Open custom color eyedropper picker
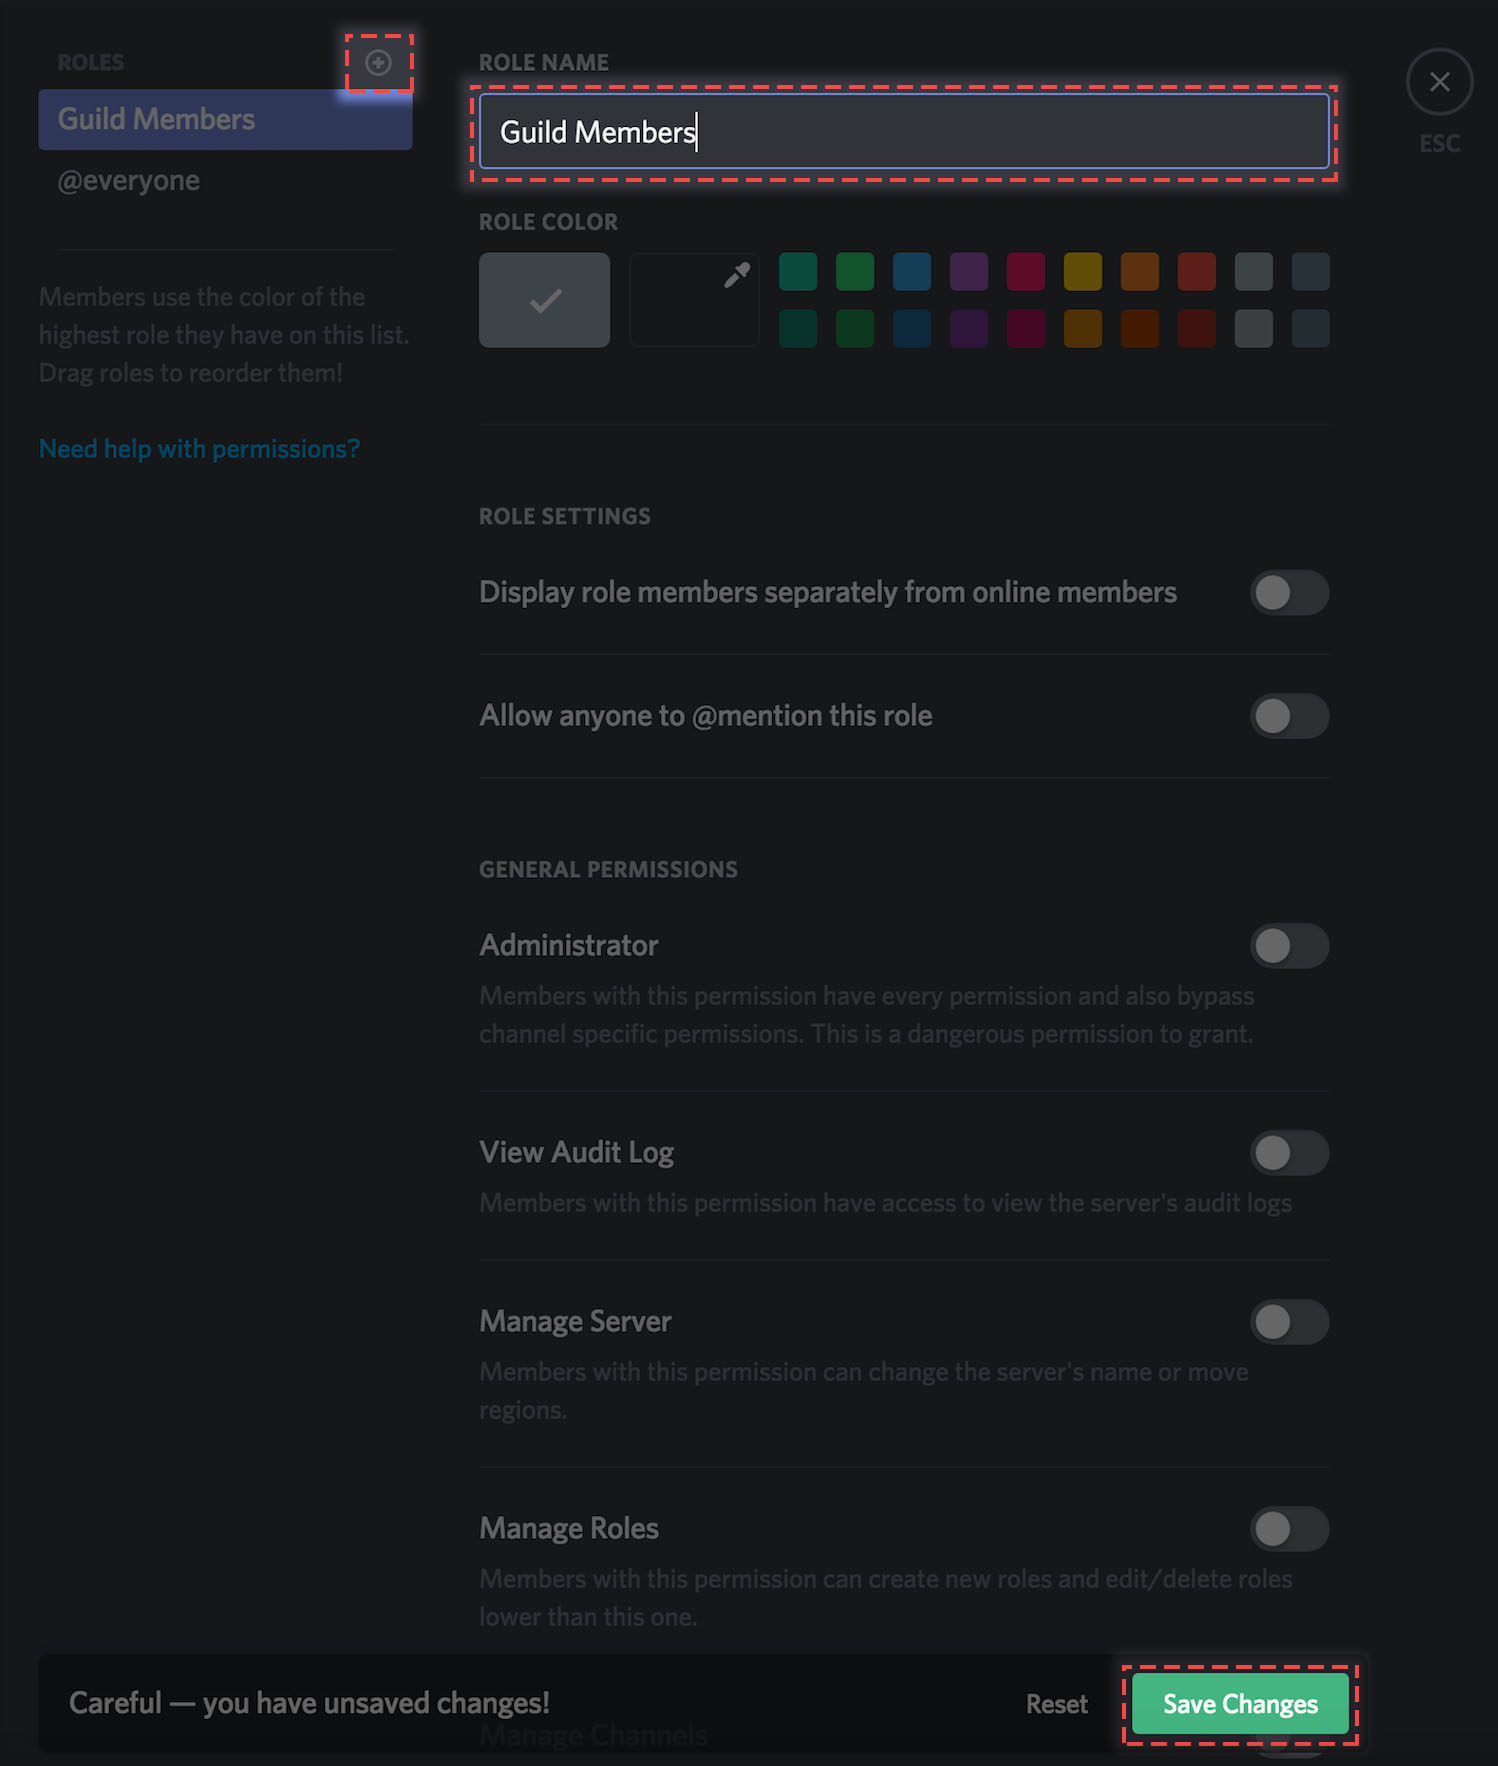 [694, 300]
